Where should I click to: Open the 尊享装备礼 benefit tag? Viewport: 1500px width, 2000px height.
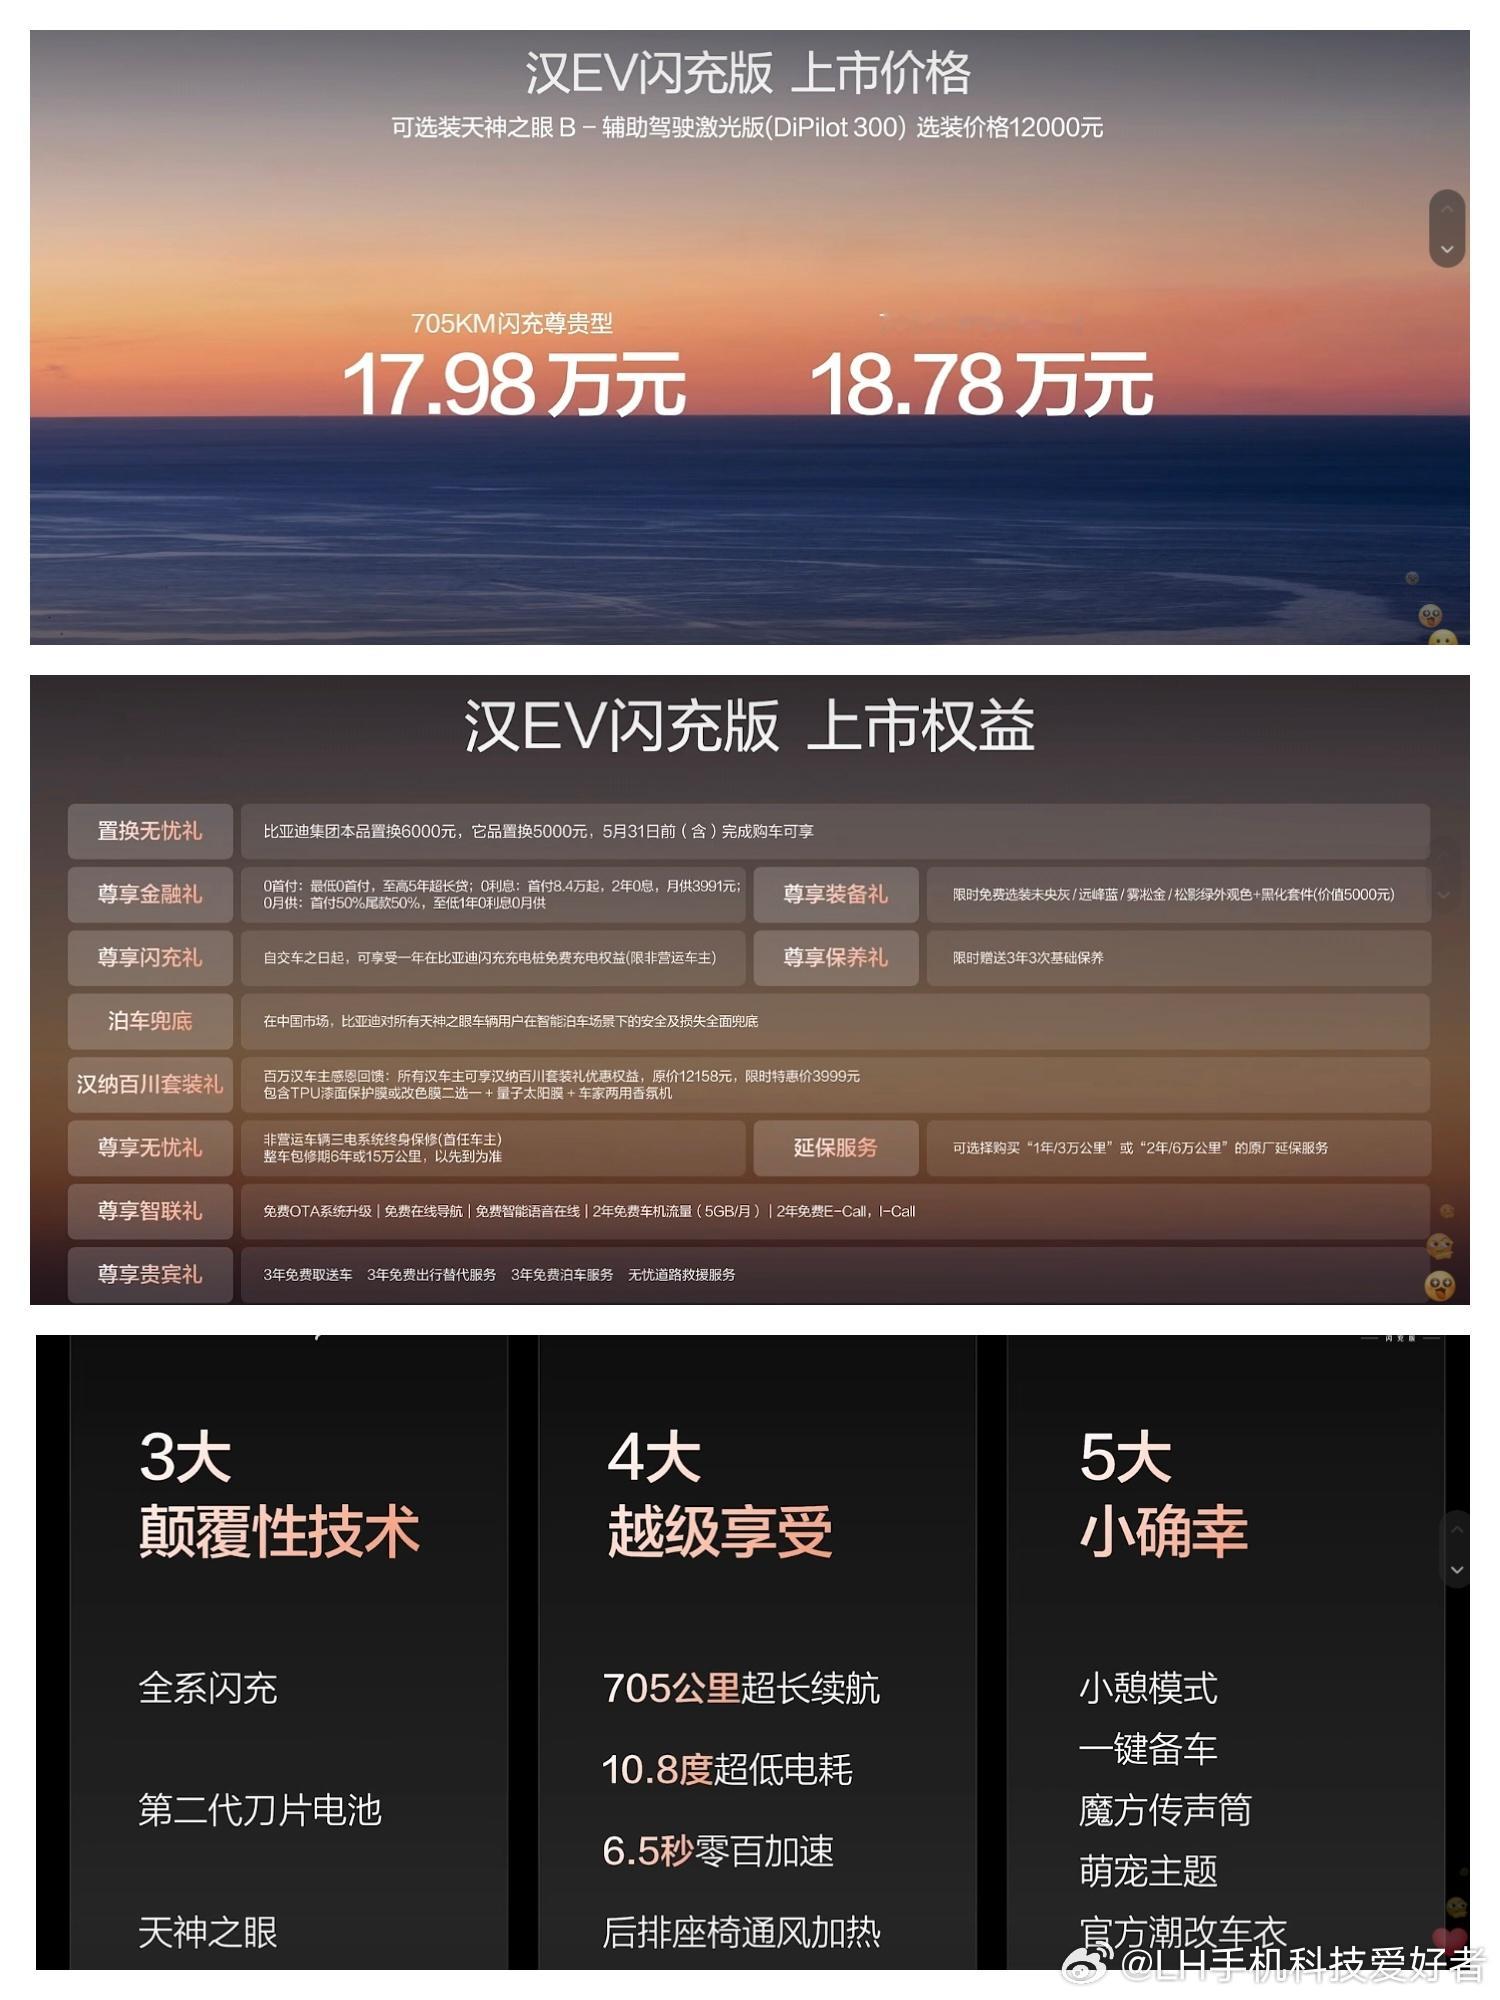836,894
